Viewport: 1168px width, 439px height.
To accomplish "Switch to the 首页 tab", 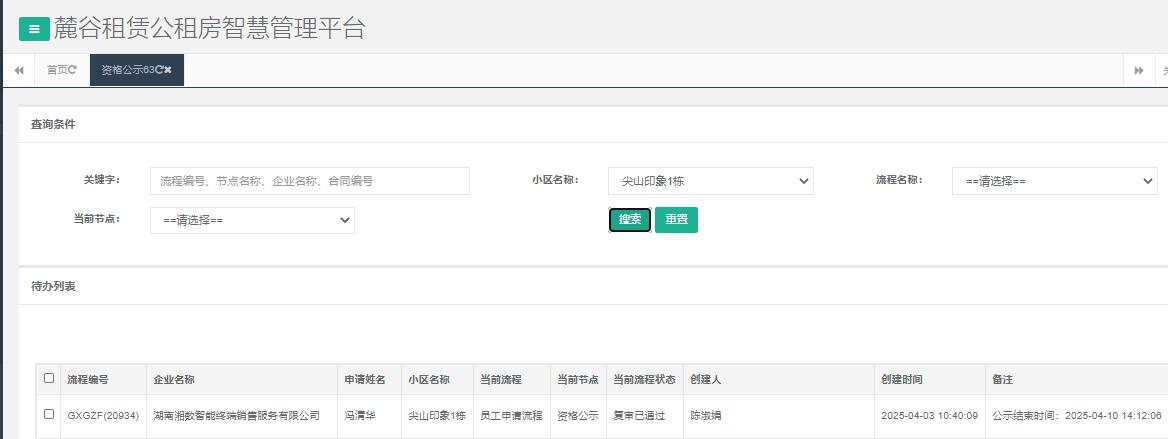I will click(57, 70).
